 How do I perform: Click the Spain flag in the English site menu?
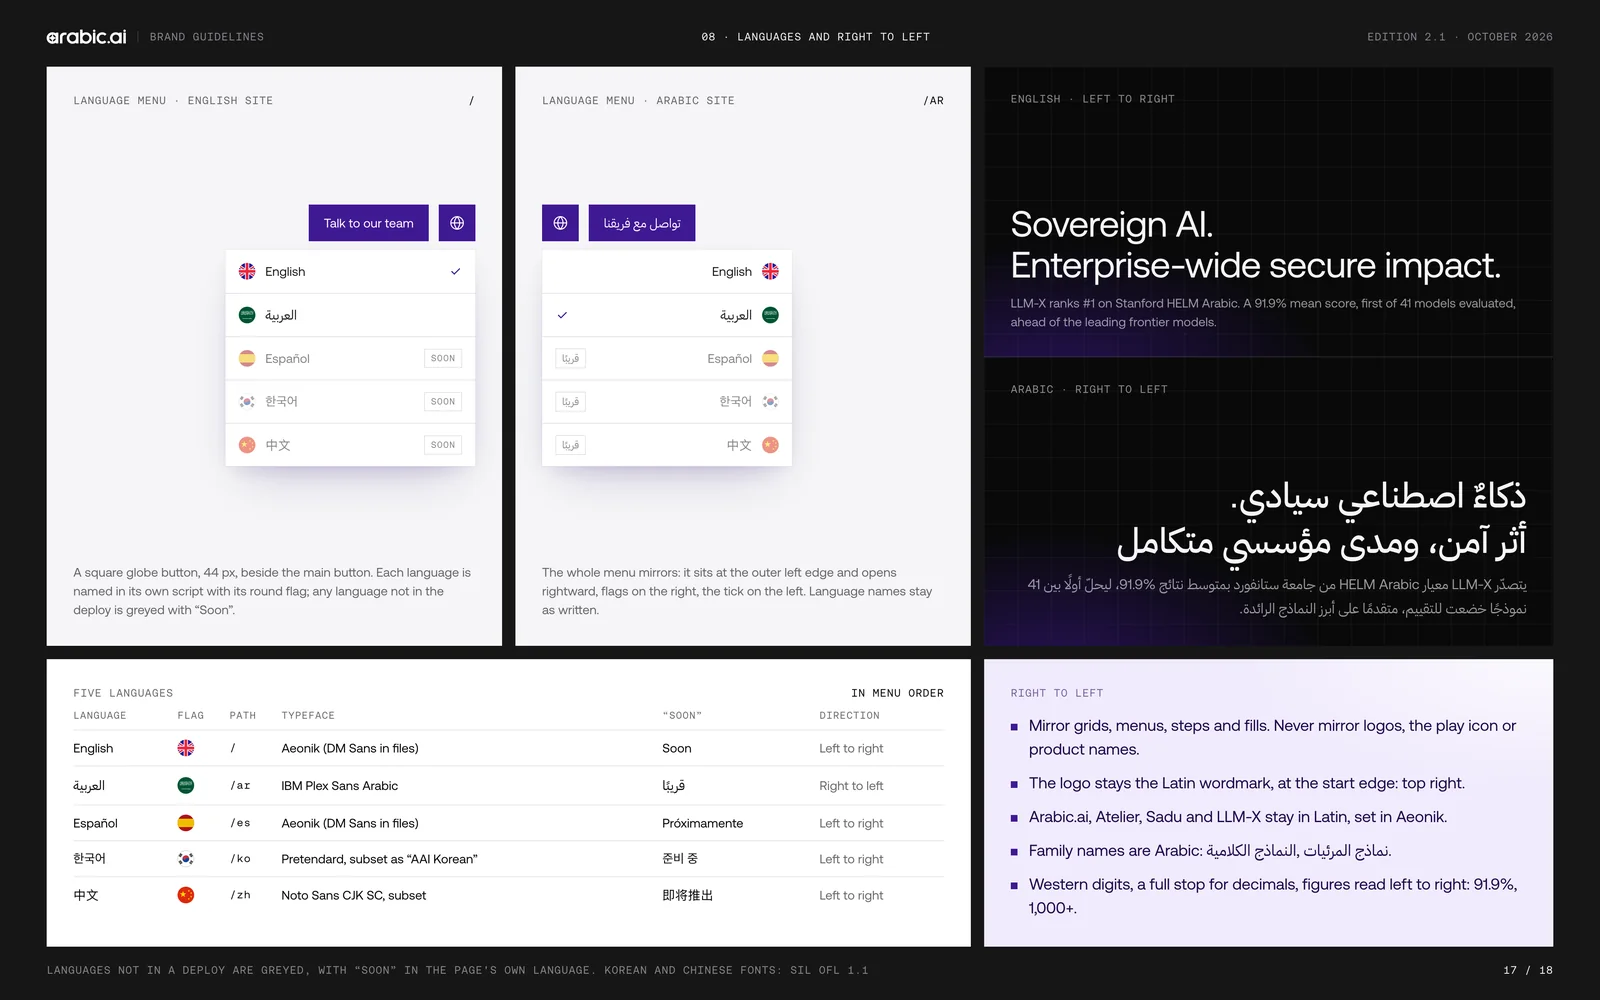click(x=247, y=358)
